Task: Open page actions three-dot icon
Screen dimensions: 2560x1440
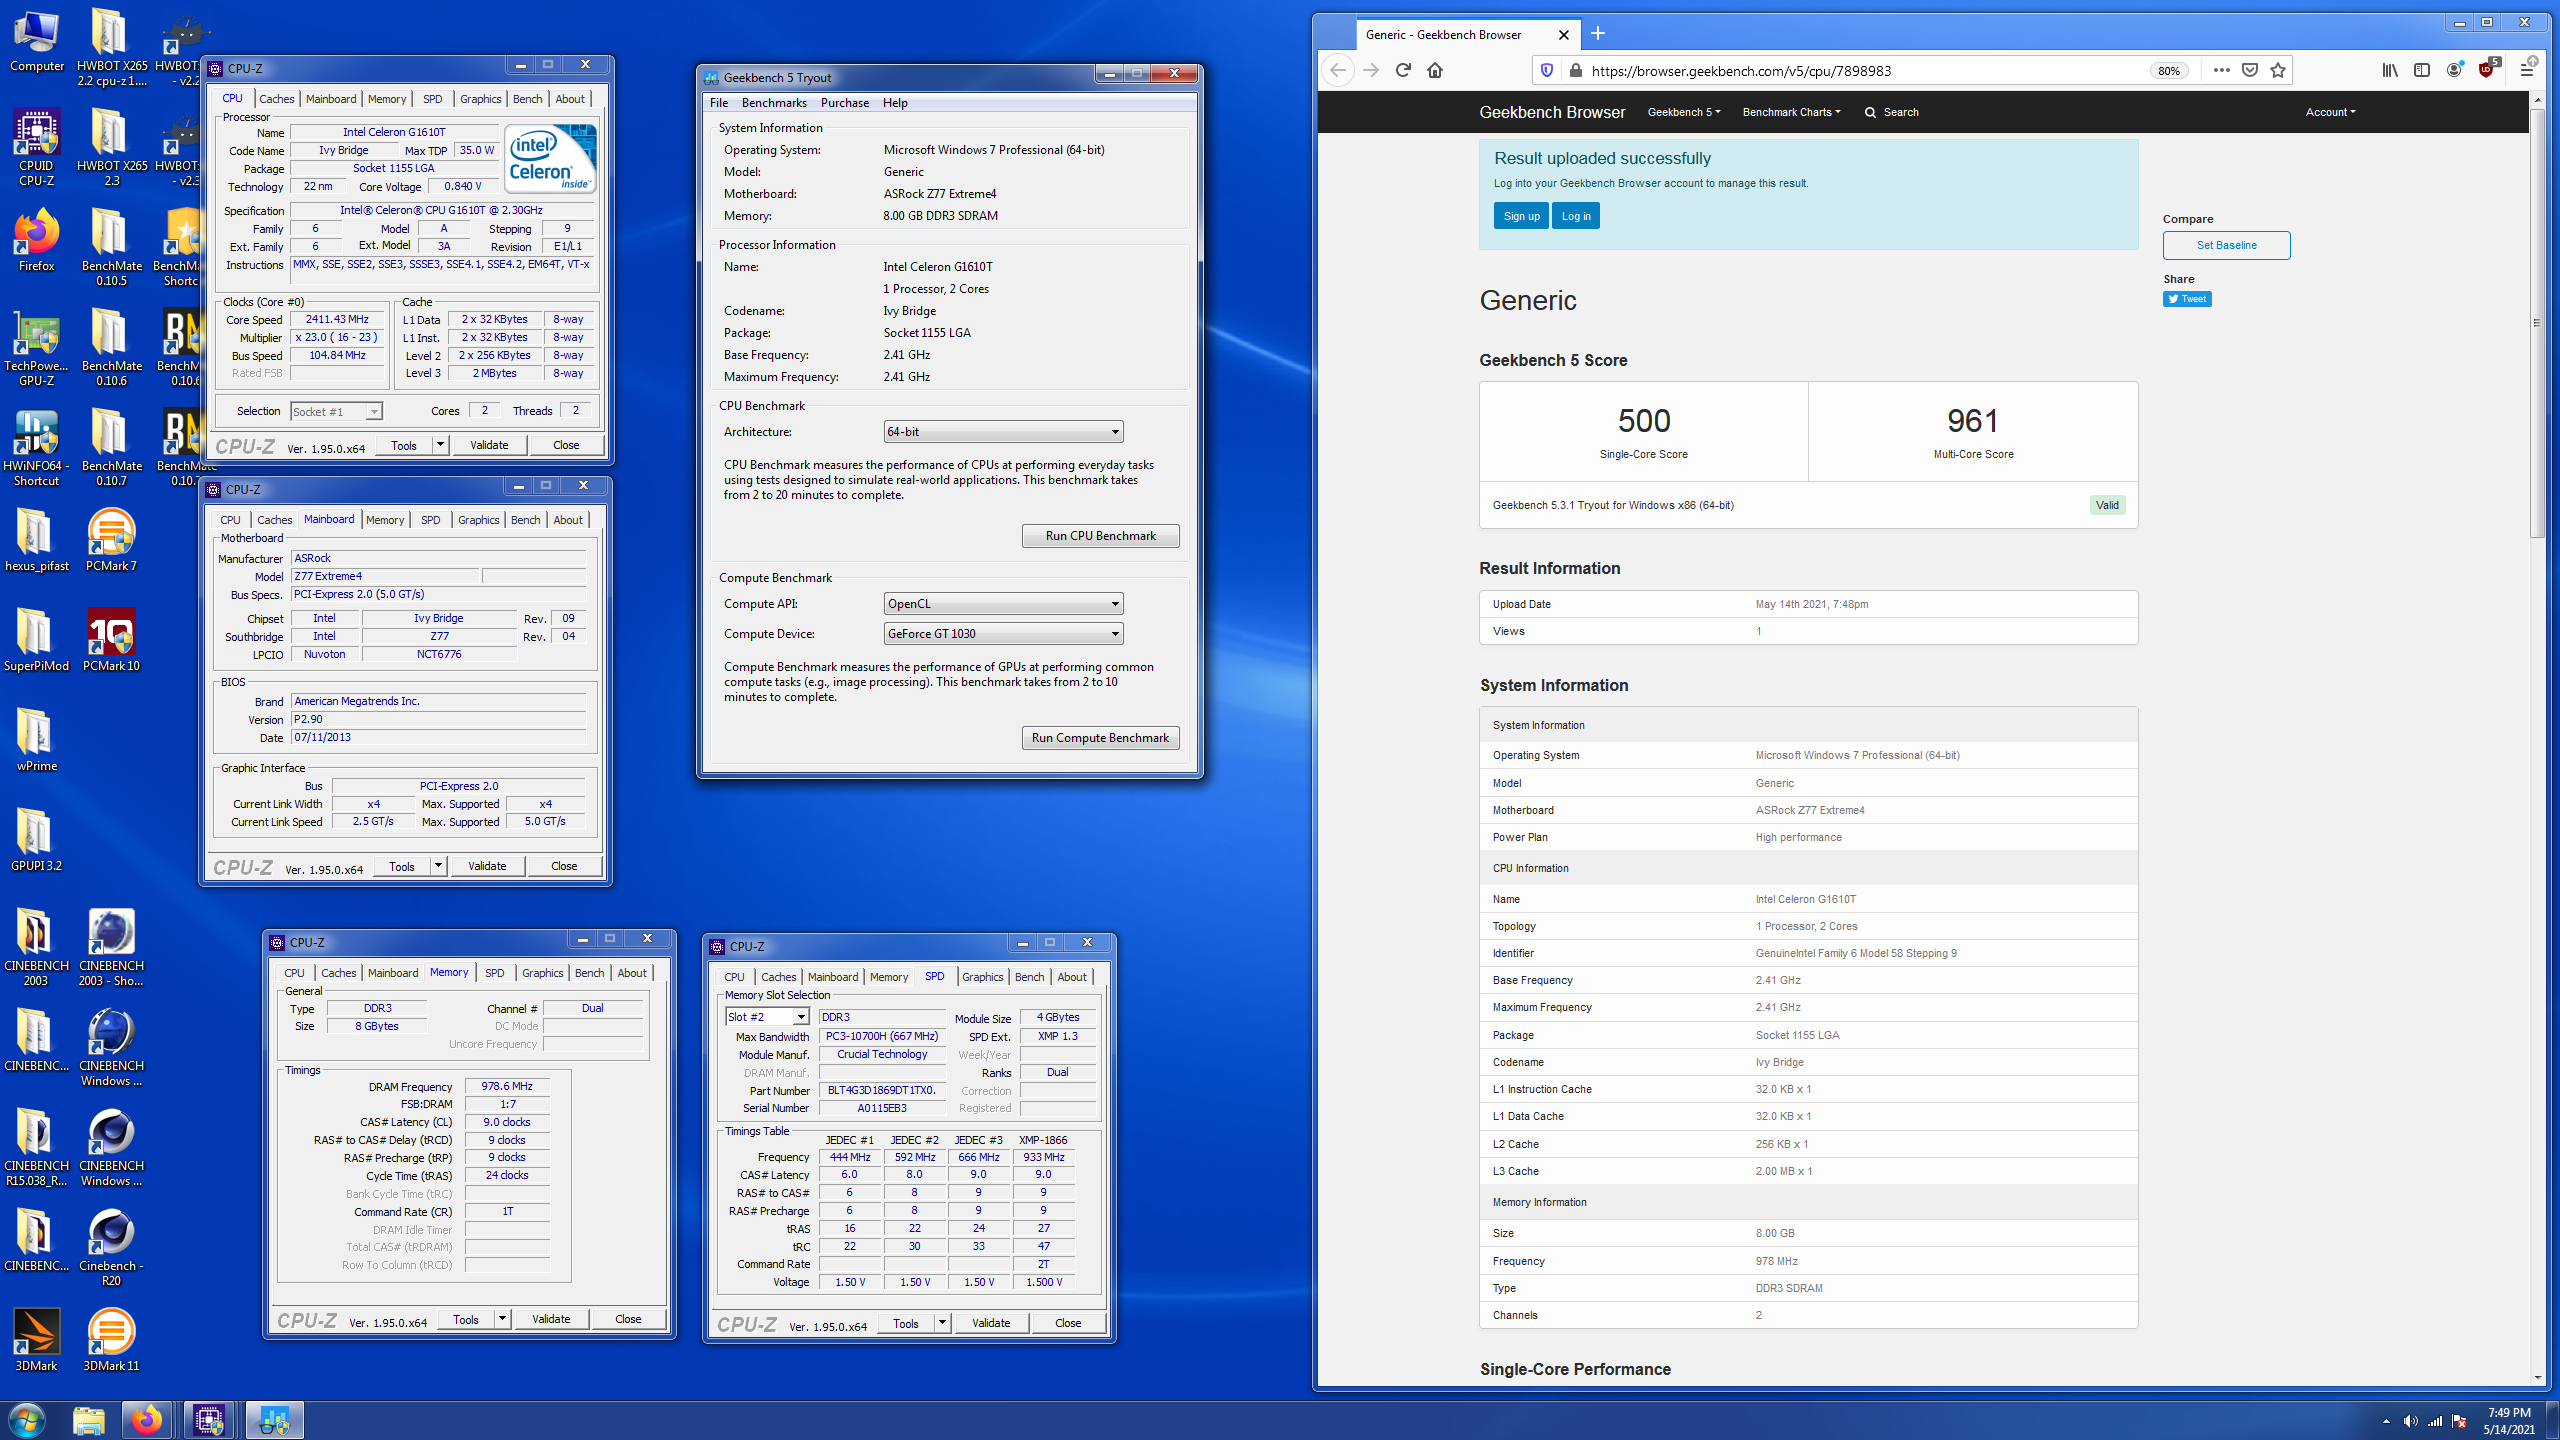Action: tap(2222, 70)
